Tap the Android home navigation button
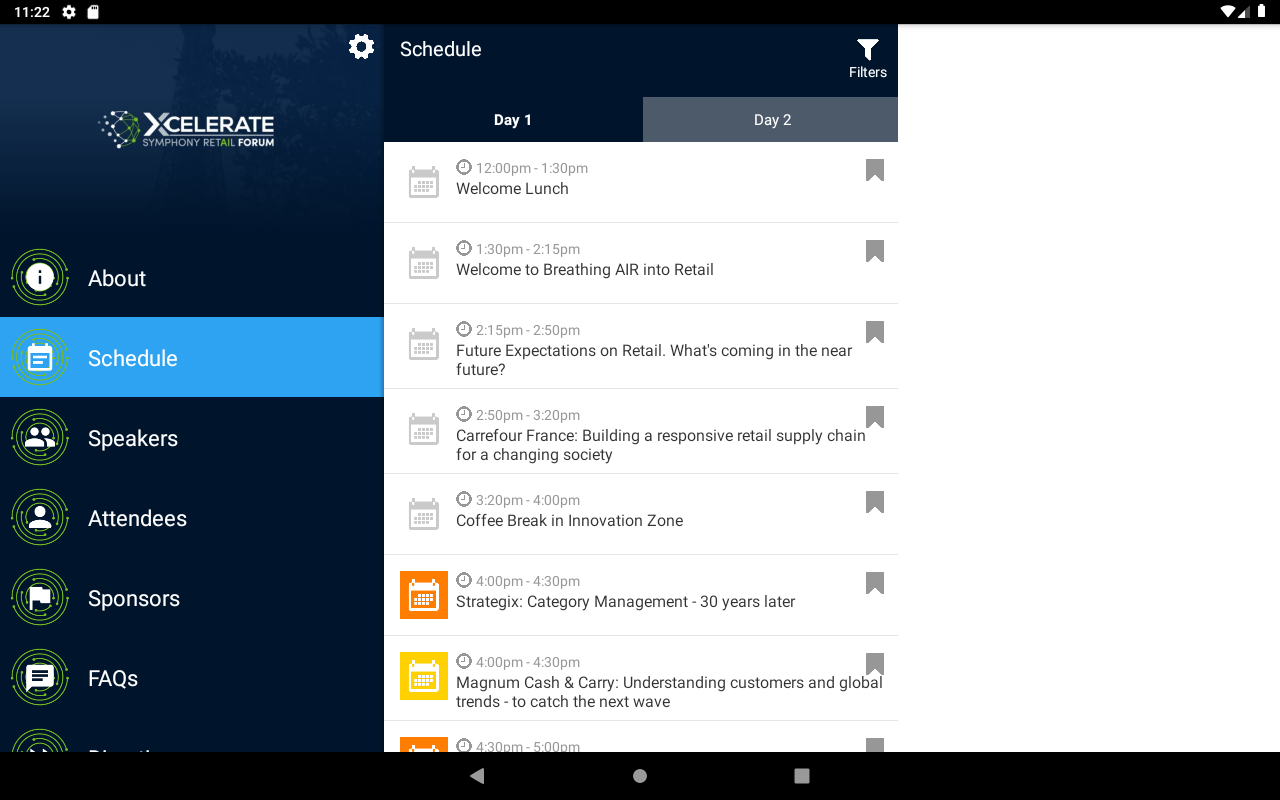This screenshot has width=1280, height=800. [x=640, y=776]
